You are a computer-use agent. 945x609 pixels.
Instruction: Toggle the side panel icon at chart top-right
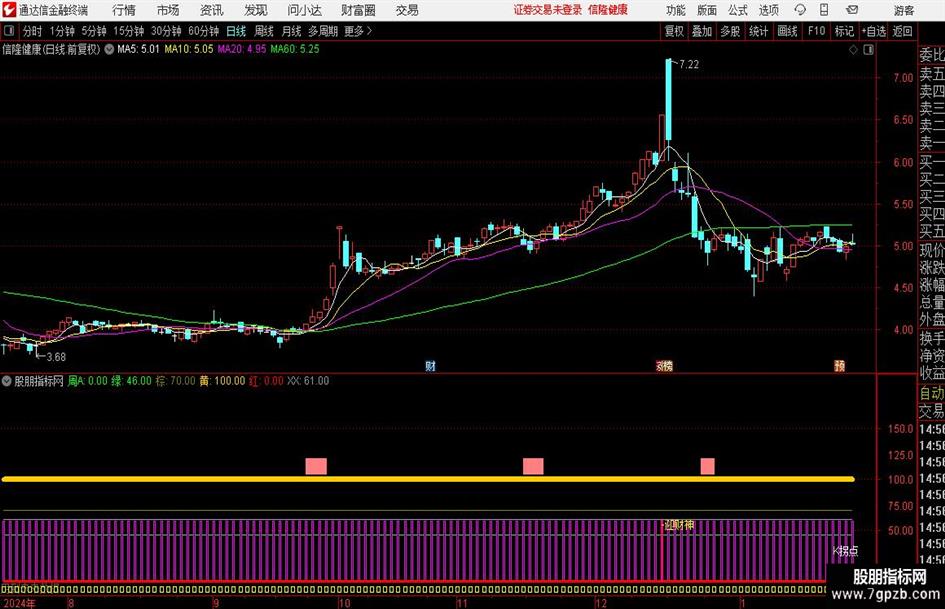tap(868, 50)
